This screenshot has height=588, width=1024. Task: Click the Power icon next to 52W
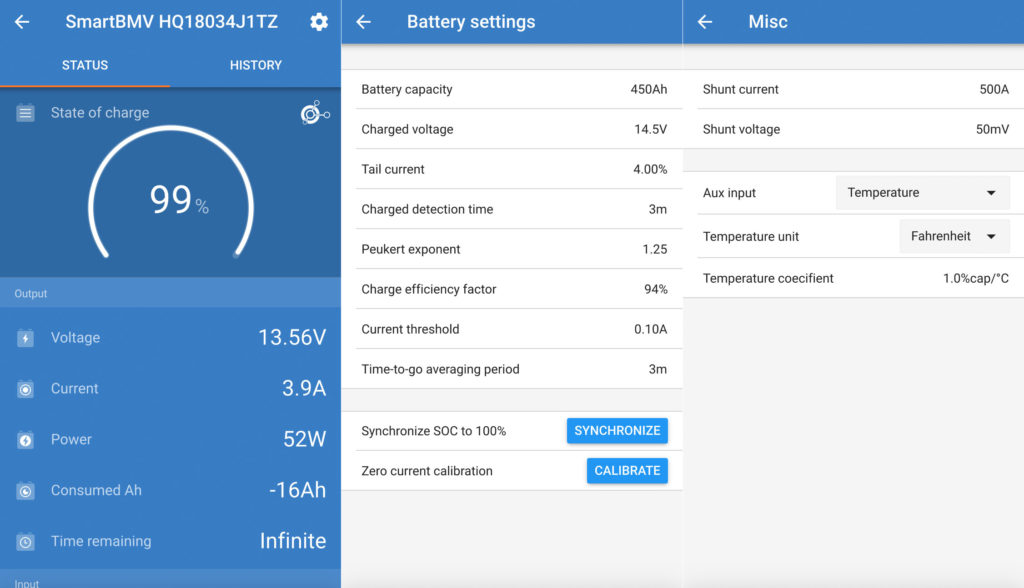[24, 440]
